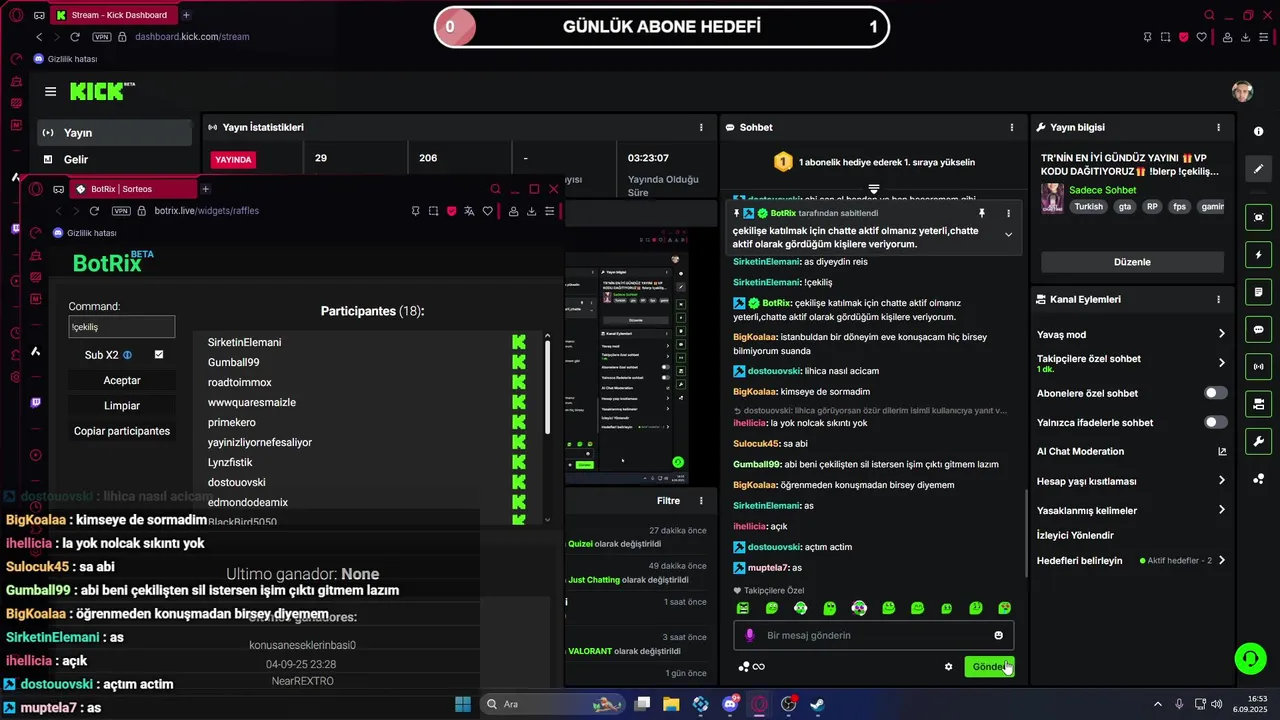
Task: Click the Windows taskbar search box
Action: pos(553,704)
